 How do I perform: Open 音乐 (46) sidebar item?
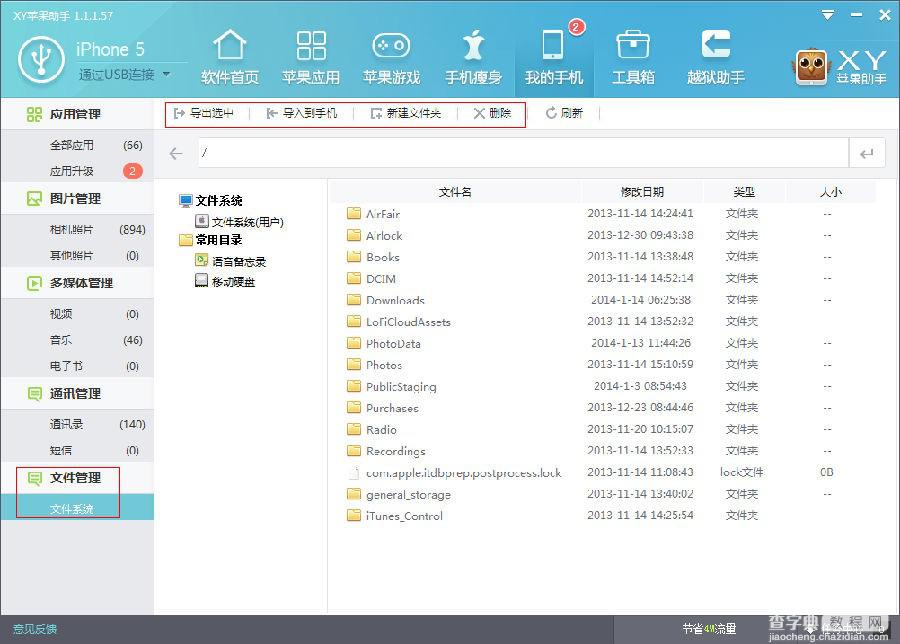point(77,340)
